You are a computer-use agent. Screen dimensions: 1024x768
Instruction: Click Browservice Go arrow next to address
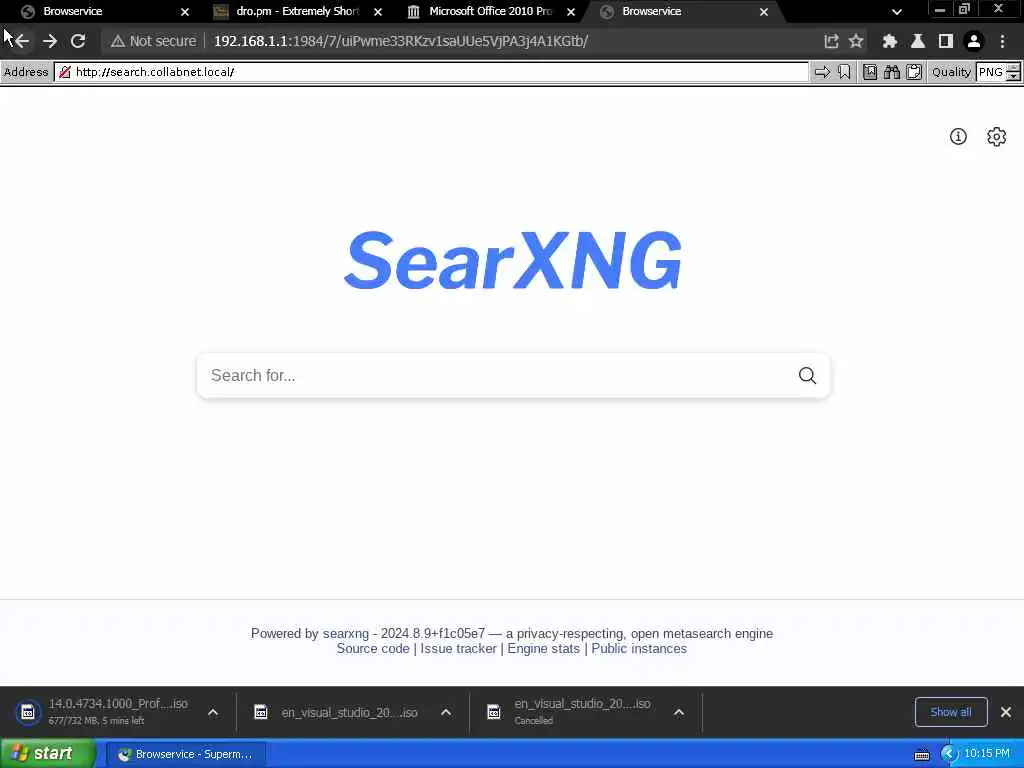pyautogui.click(x=822, y=72)
